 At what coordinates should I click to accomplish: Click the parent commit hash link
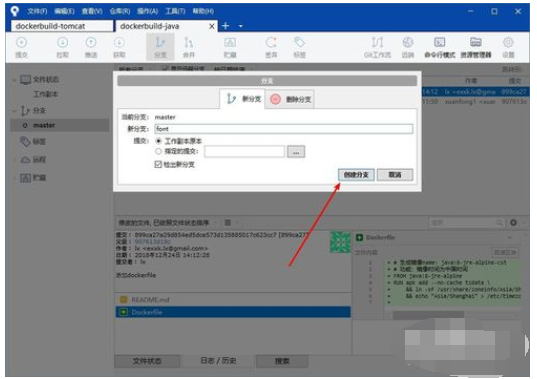[153, 242]
